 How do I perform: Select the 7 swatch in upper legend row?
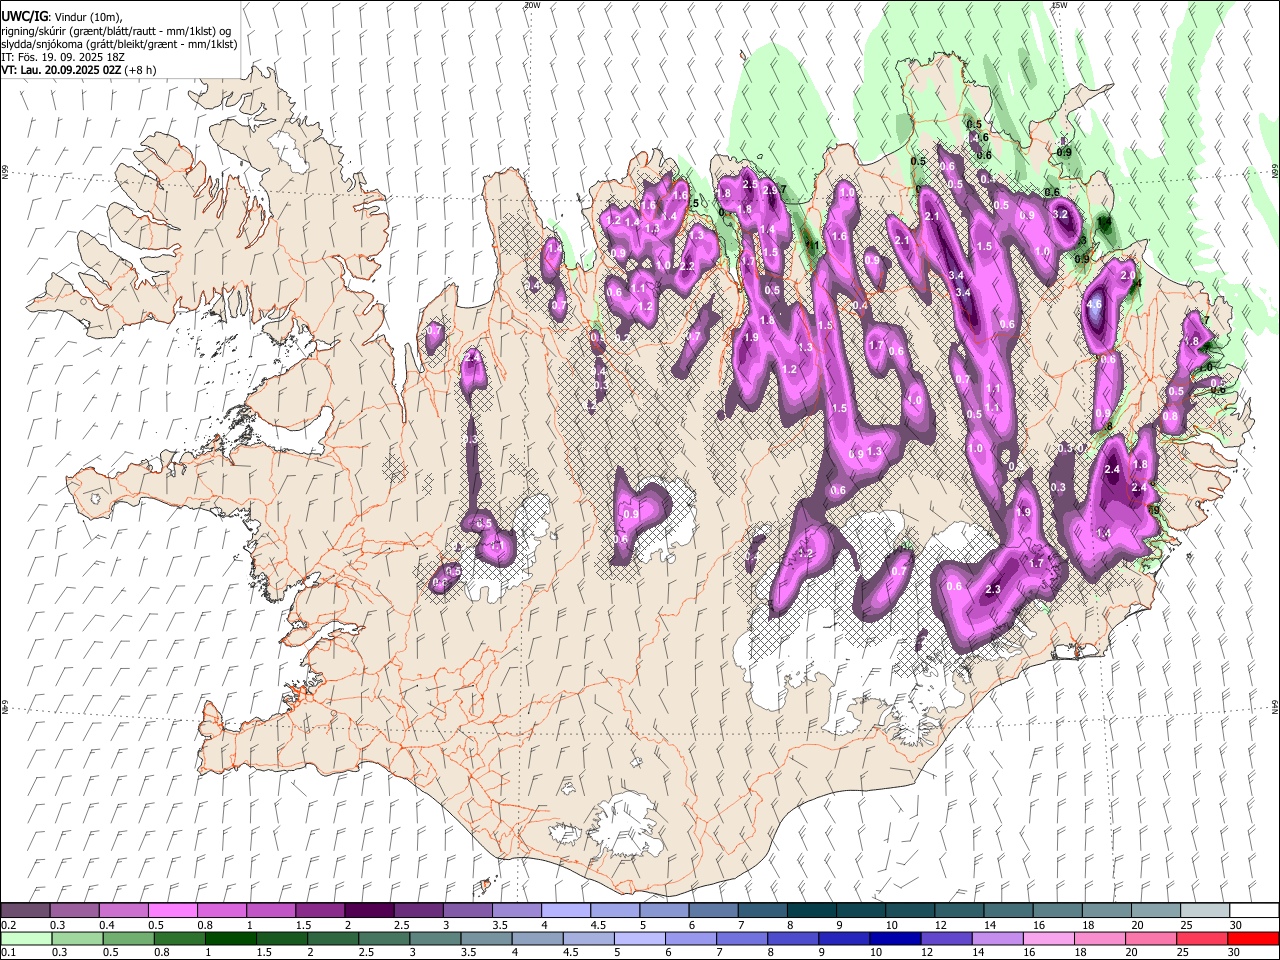tap(762, 910)
